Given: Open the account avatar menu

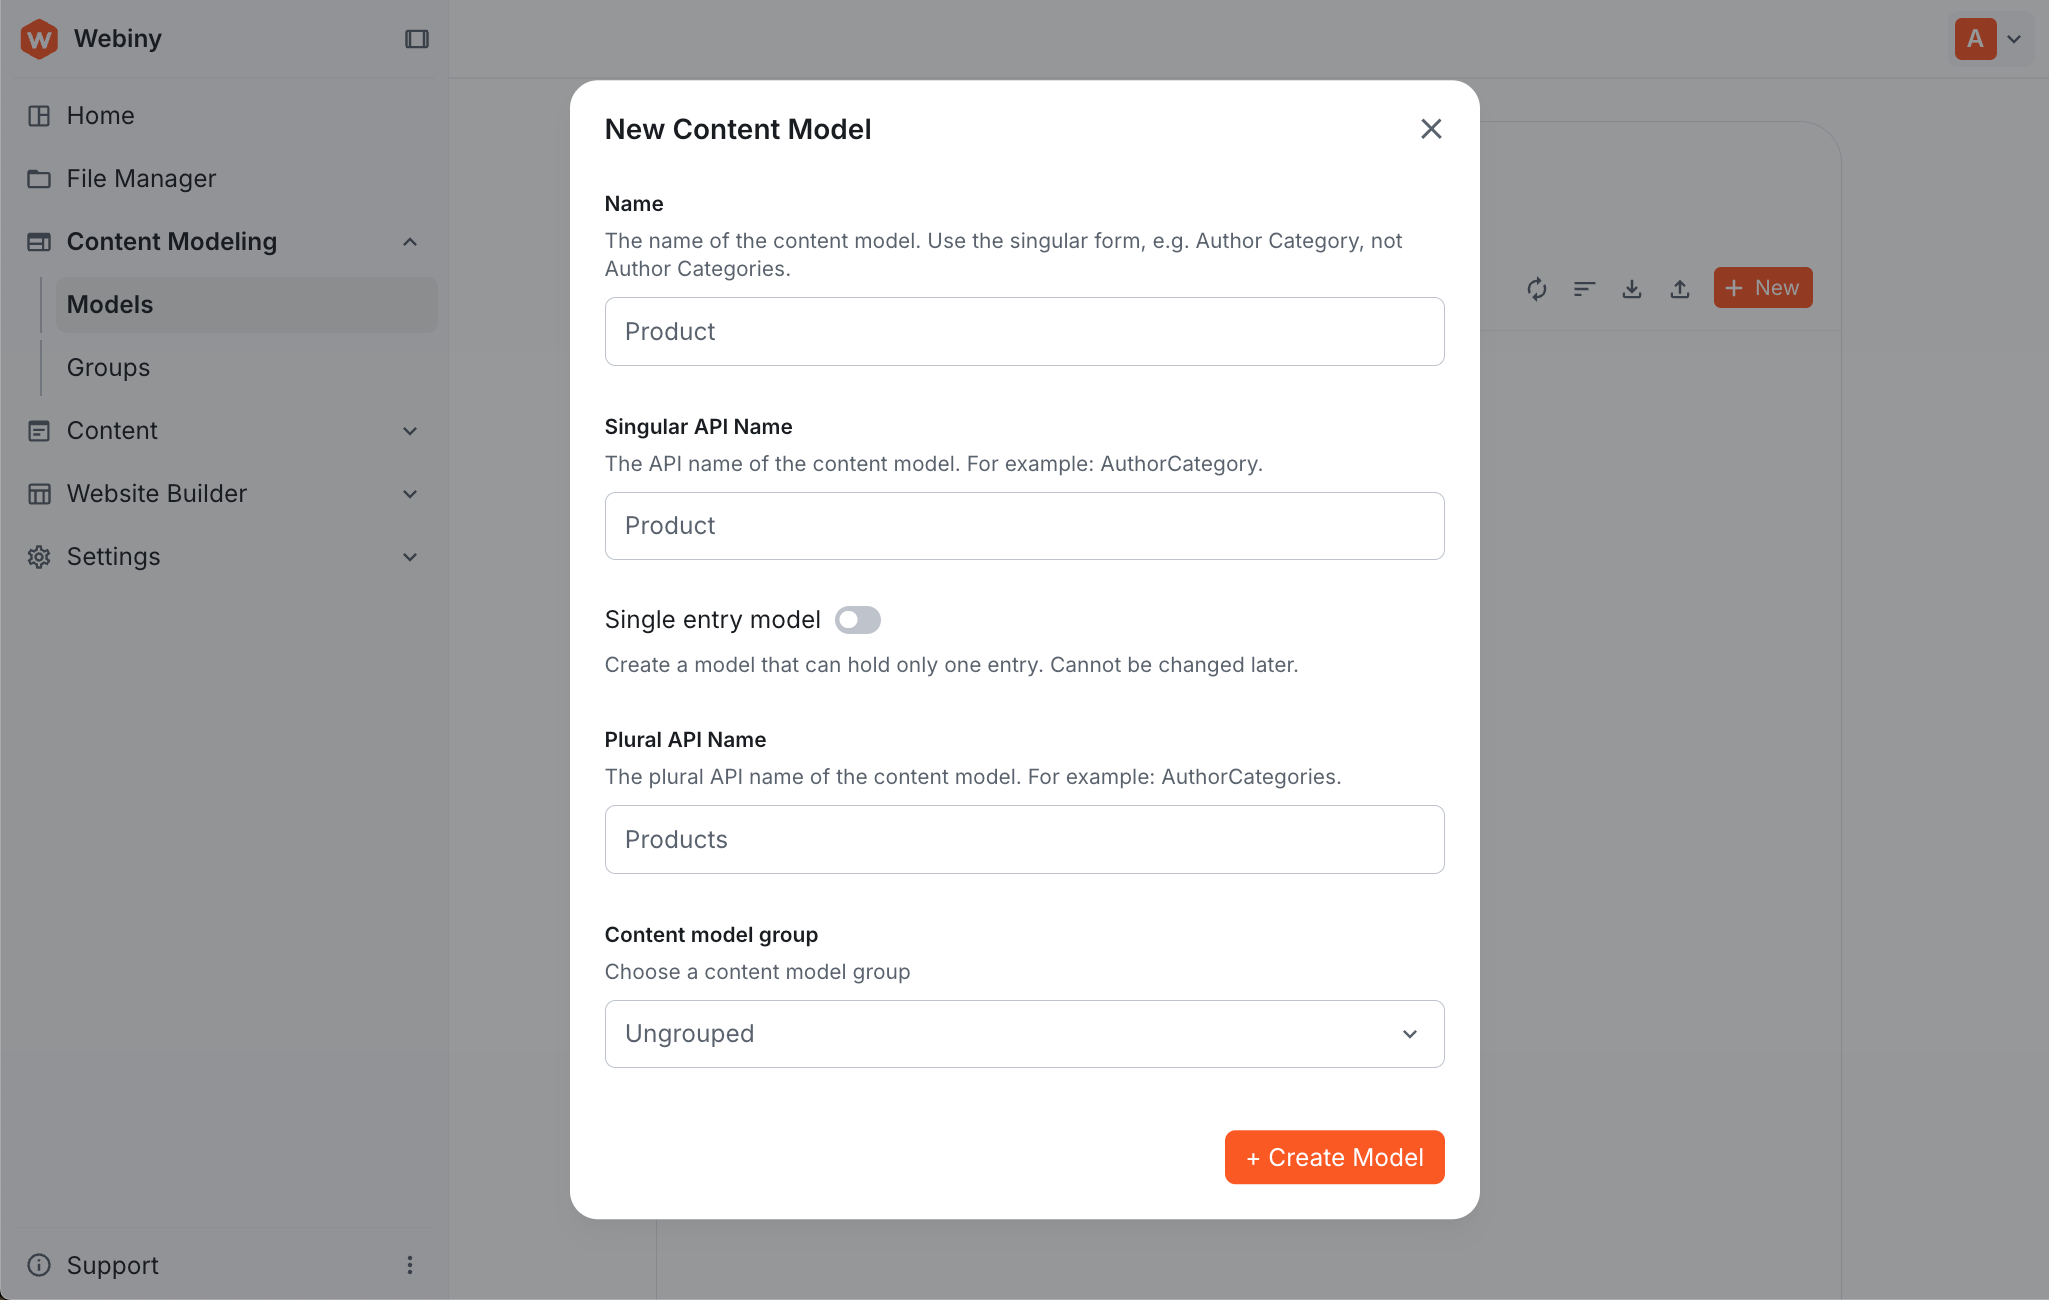Looking at the screenshot, I should point(1990,38).
